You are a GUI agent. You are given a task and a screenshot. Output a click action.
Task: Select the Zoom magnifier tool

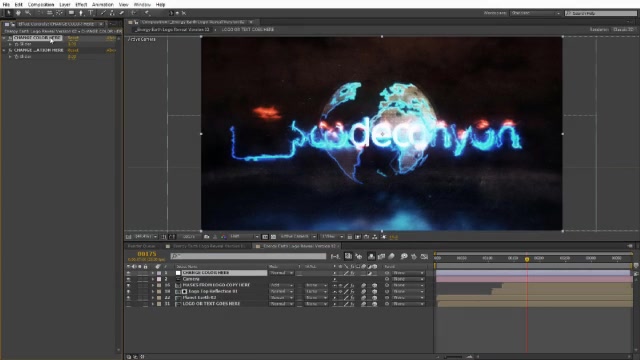coord(28,13)
